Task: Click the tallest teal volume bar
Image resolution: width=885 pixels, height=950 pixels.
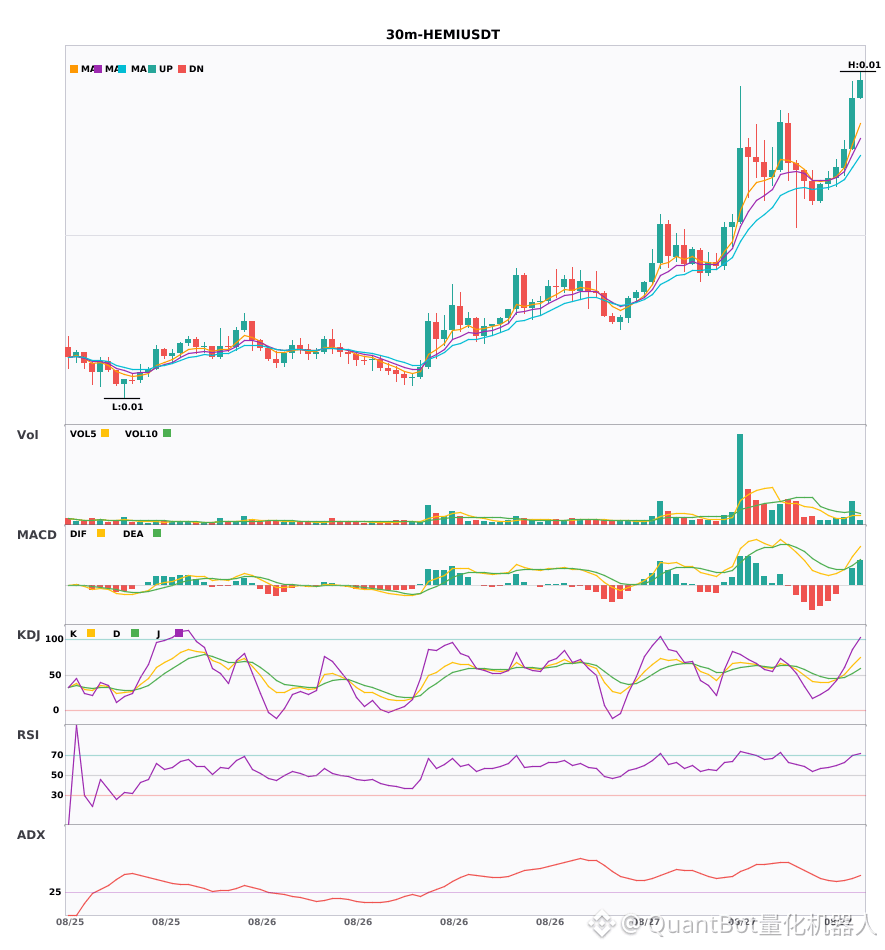Action: (x=740, y=479)
